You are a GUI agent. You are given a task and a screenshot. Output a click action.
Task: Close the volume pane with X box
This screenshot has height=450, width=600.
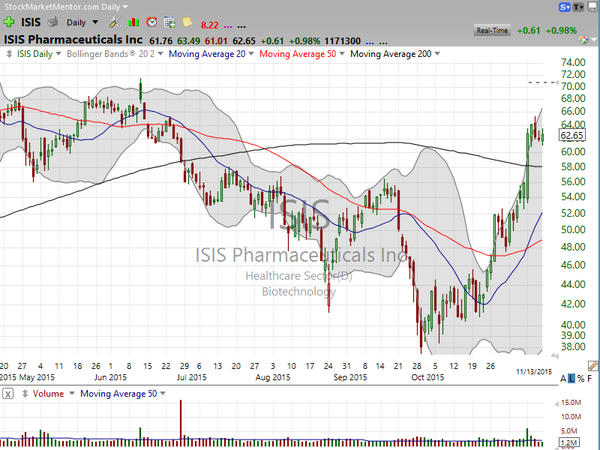(x=8, y=394)
